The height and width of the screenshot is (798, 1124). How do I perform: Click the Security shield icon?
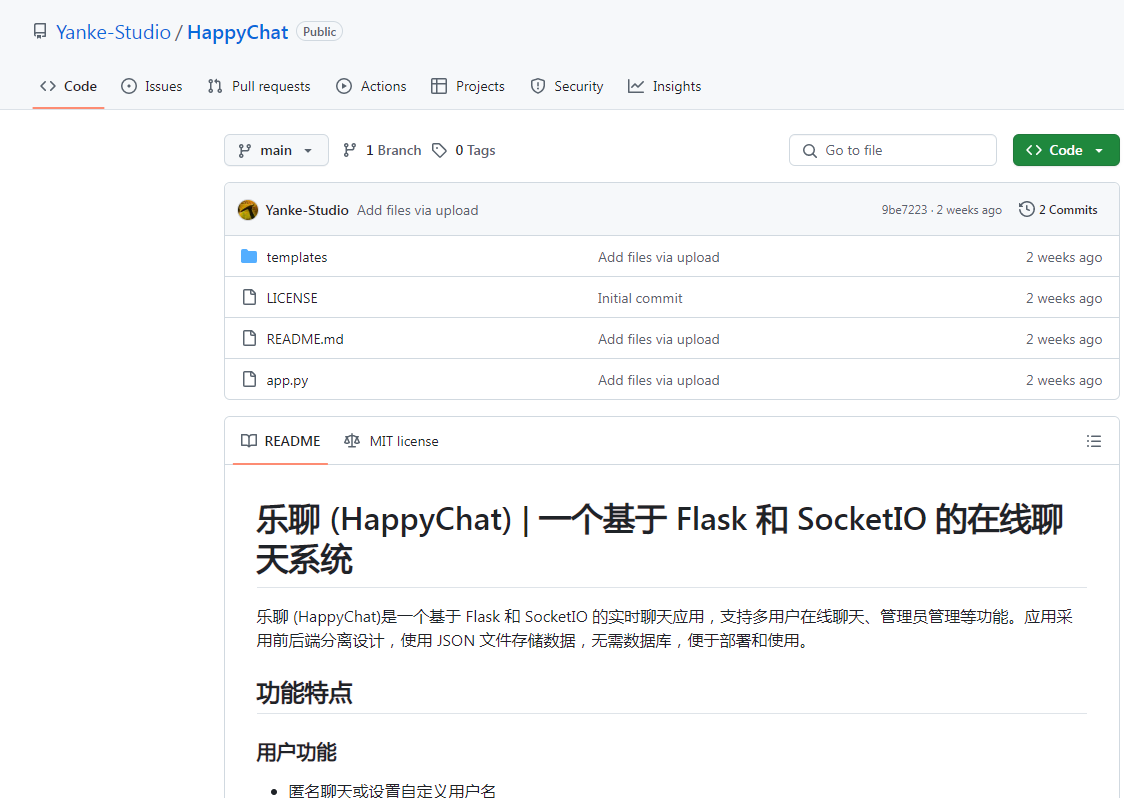538,86
